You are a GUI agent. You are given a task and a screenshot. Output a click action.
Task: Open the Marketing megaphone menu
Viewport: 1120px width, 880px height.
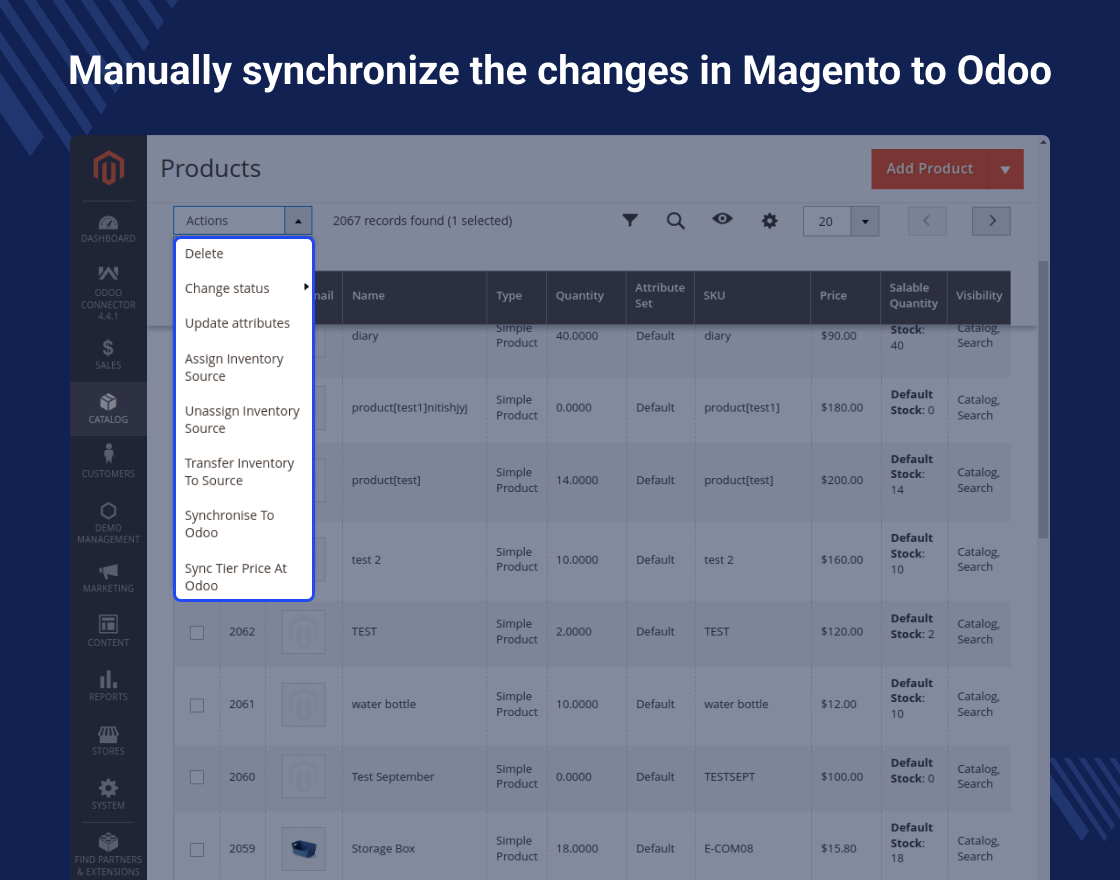(108, 578)
